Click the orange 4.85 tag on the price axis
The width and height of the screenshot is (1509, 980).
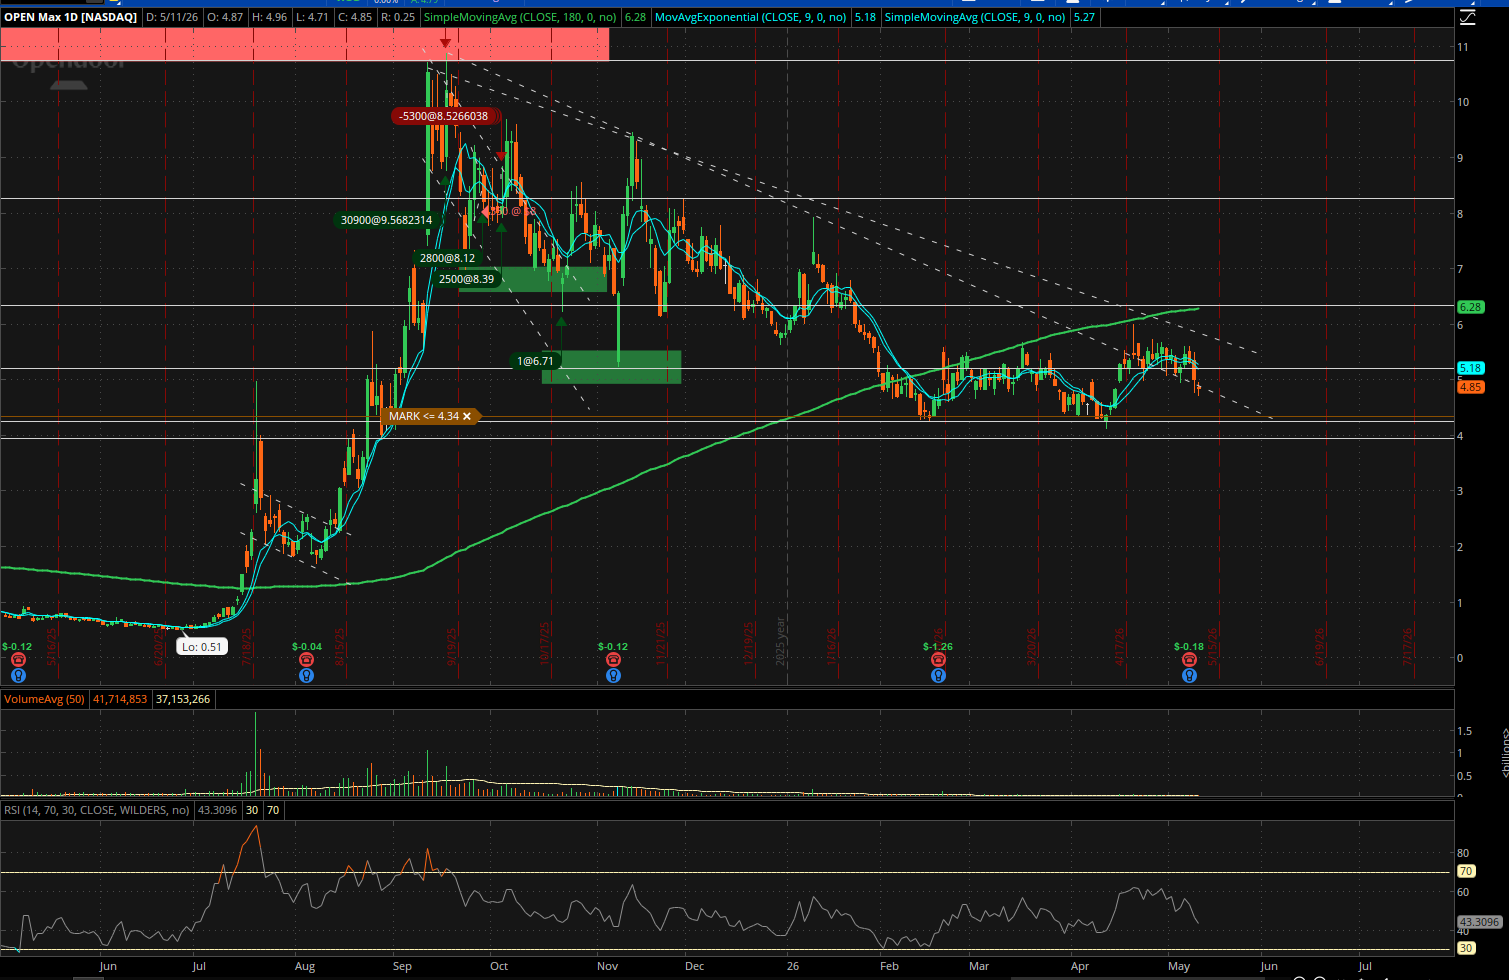1470,387
